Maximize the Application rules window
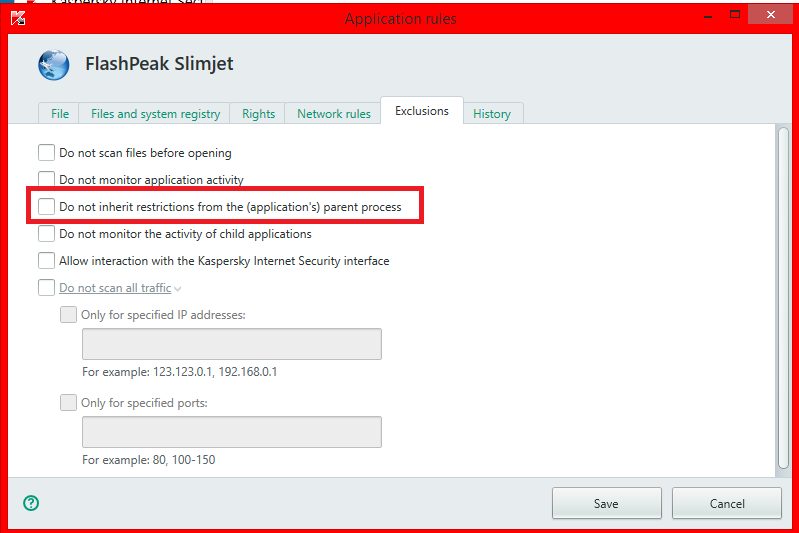799x533 pixels. (735, 15)
